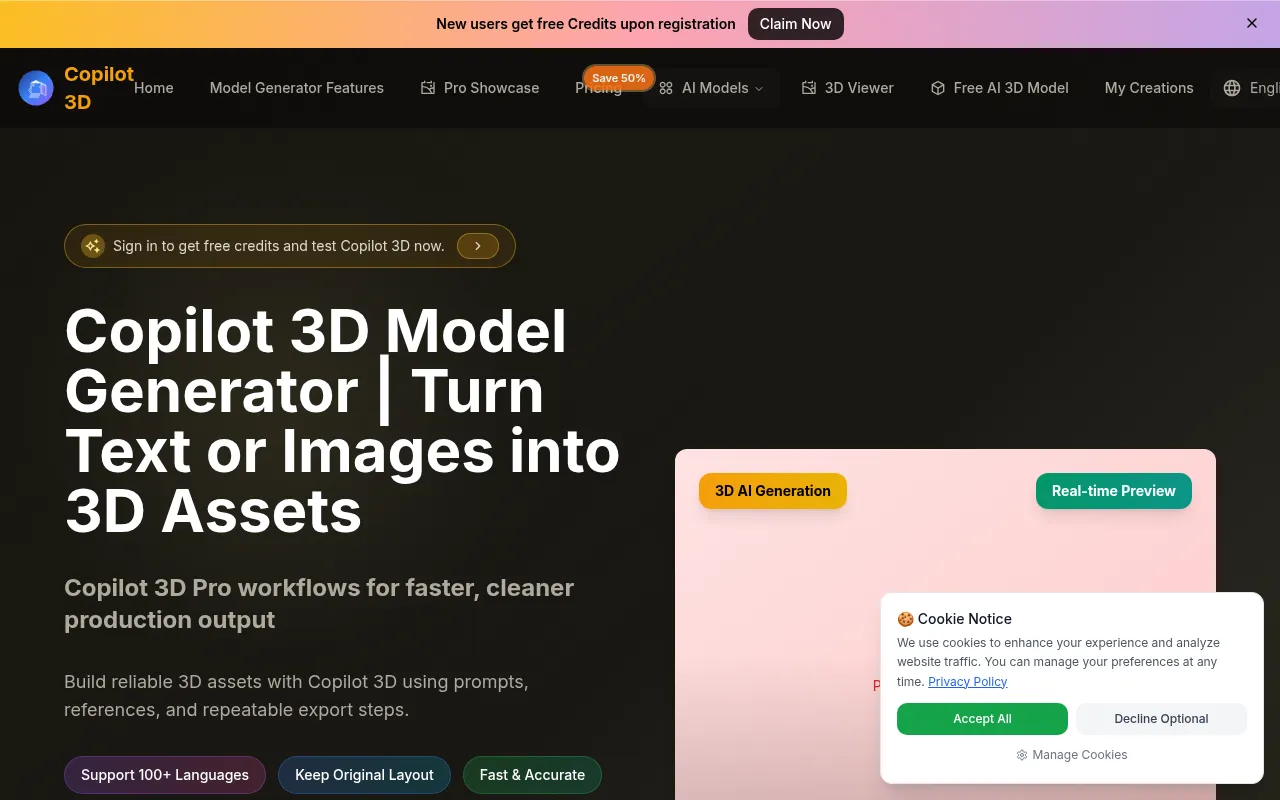
Task: Click the Copilot 3D logo icon
Action: pos(36,88)
